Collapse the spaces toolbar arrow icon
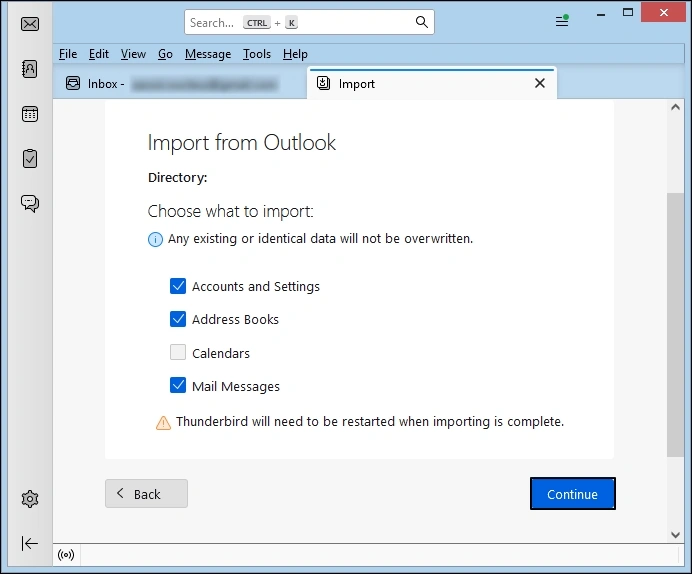The image size is (692, 574). (x=30, y=543)
